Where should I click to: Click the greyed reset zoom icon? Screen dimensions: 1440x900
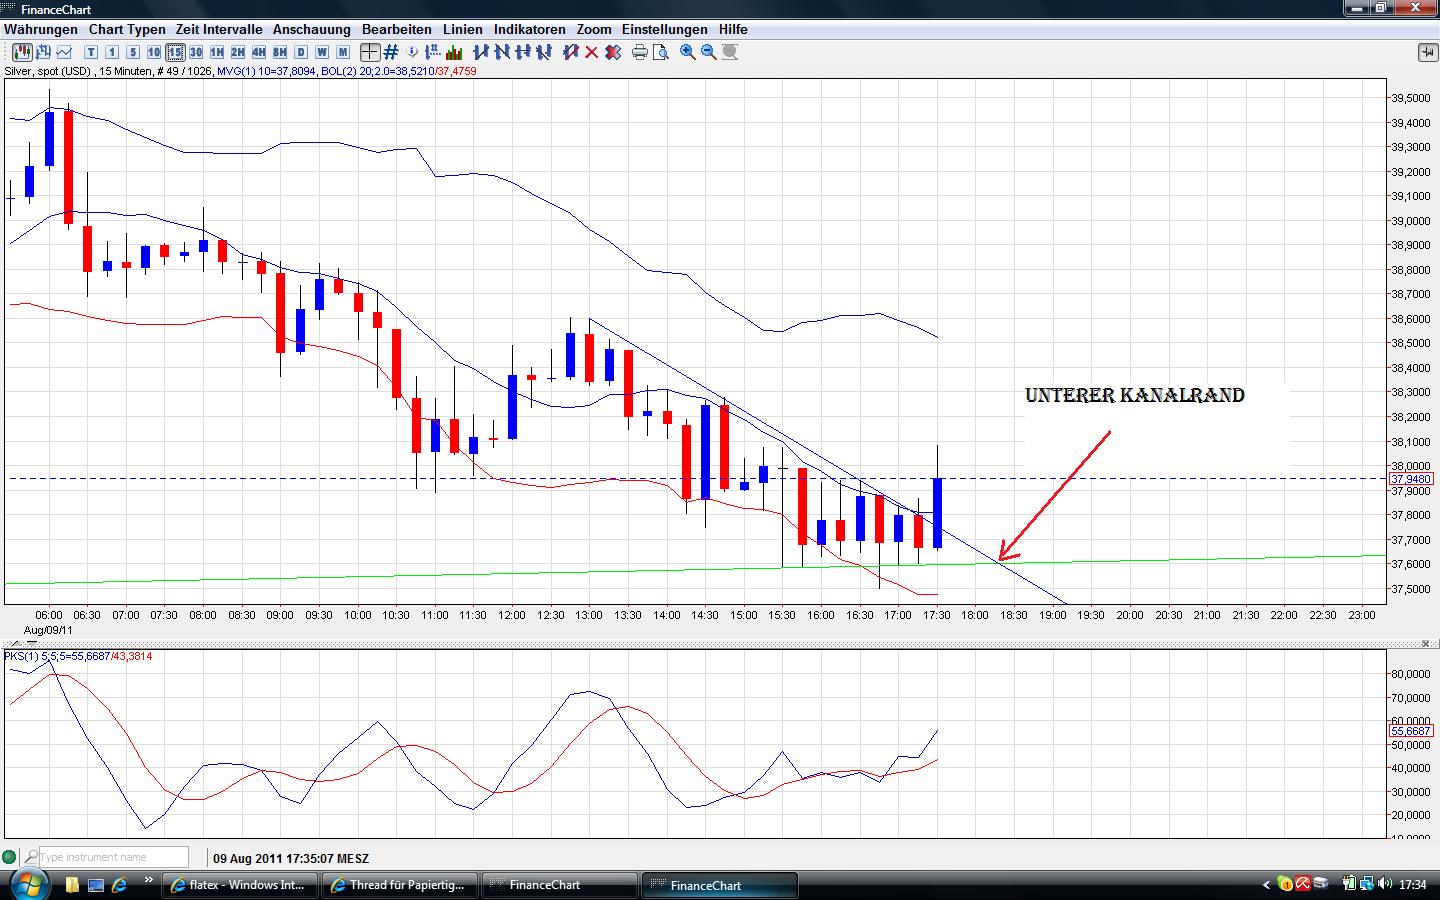730,52
